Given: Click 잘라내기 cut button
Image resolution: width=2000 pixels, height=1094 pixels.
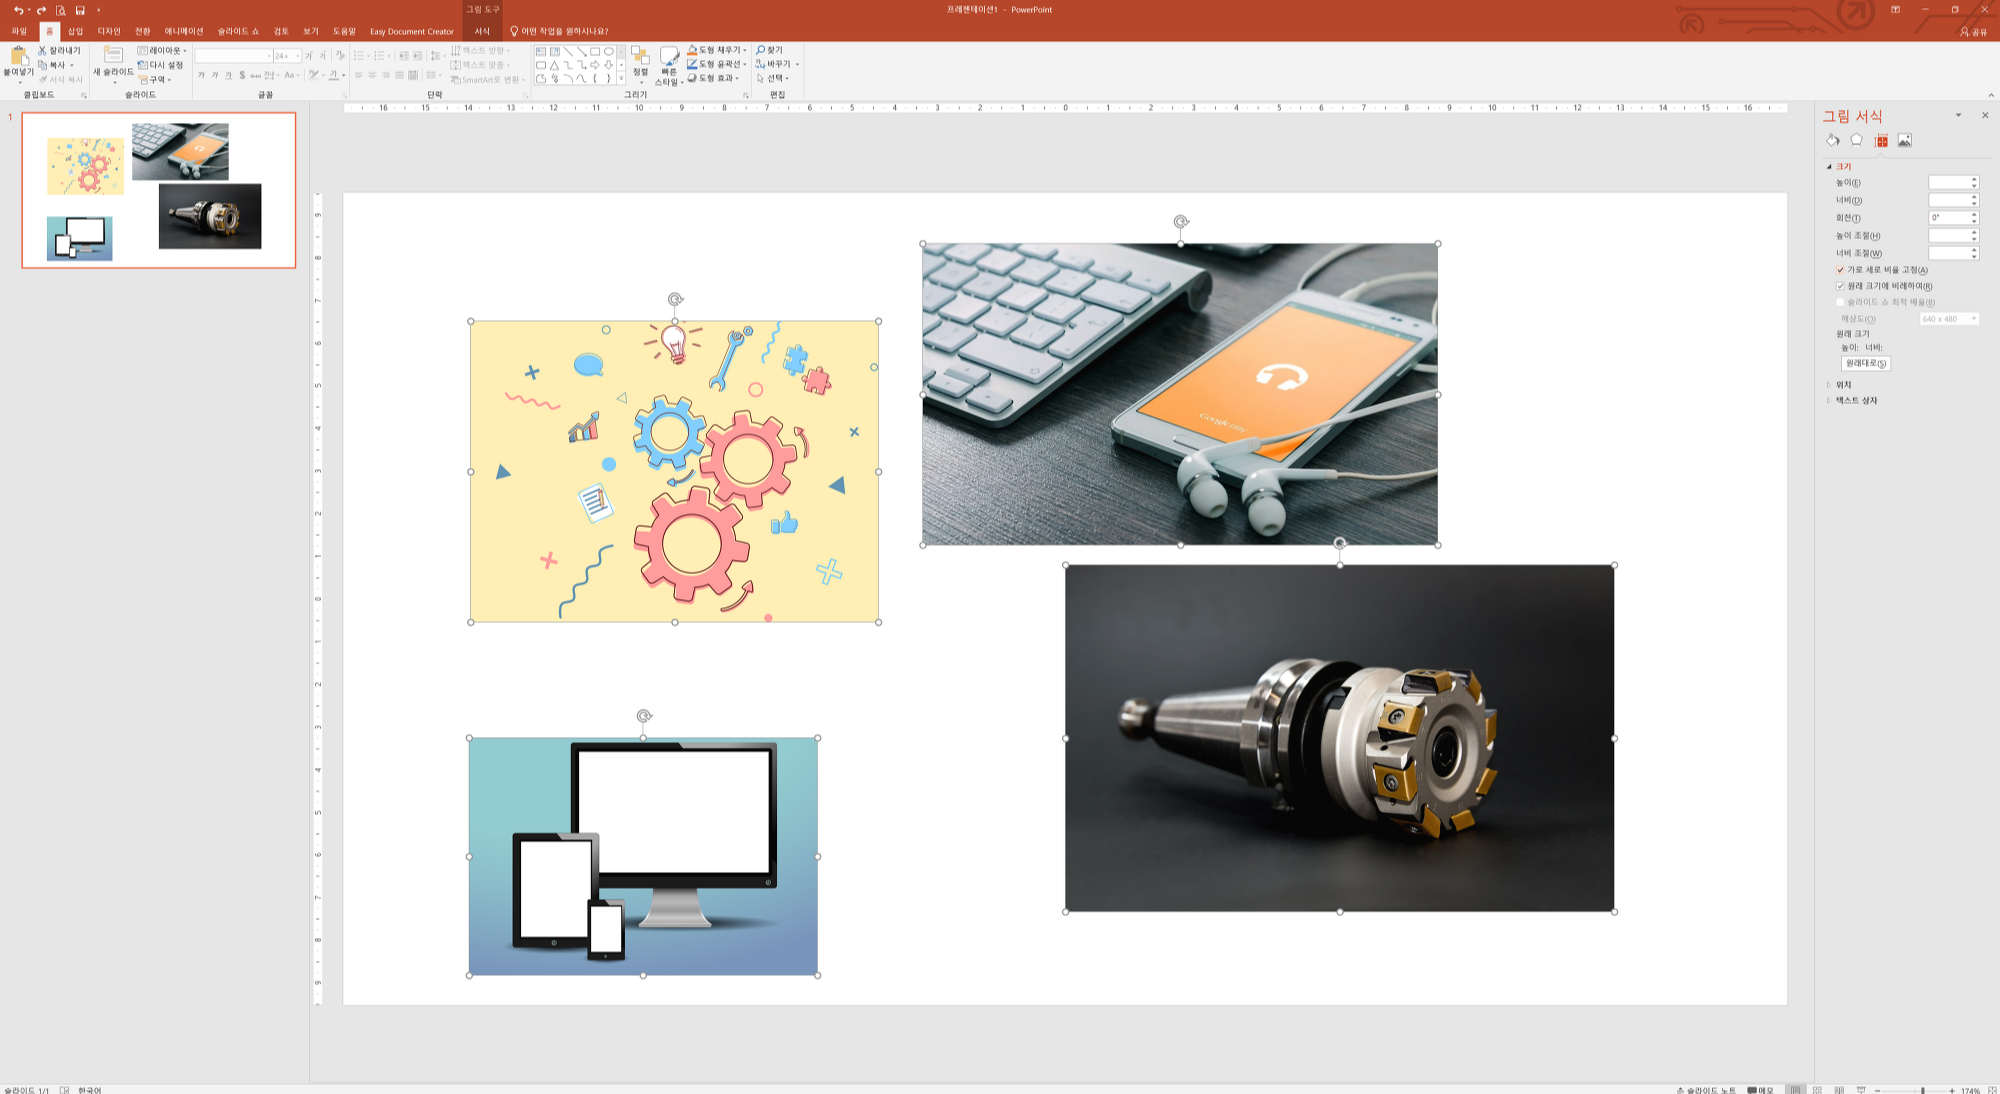Looking at the screenshot, I should 59,50.
